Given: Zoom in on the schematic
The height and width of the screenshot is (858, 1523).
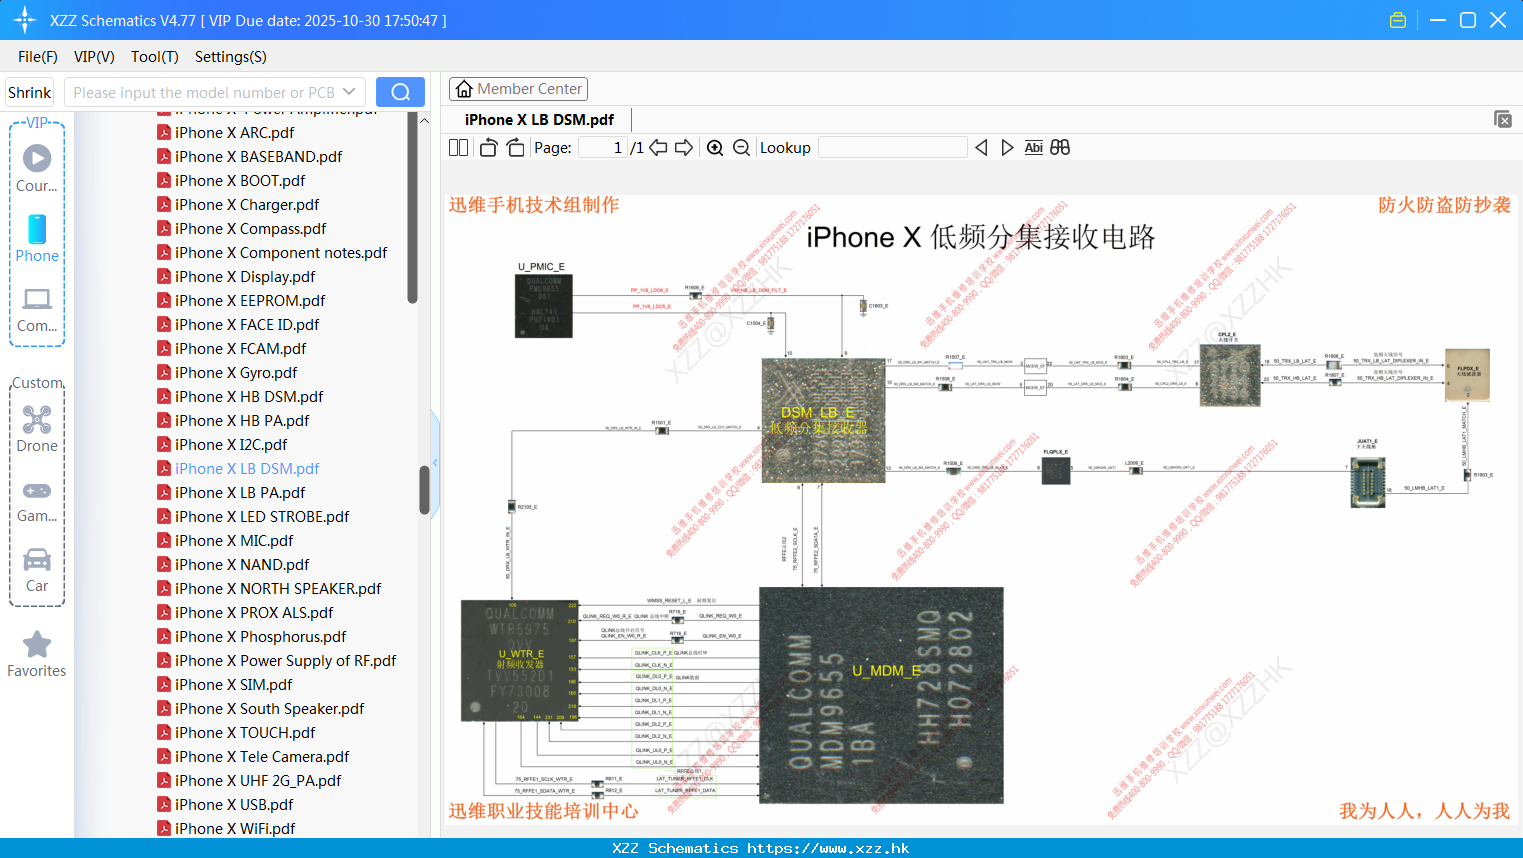Looking at the screenshot, I should [x=715, y=148].
